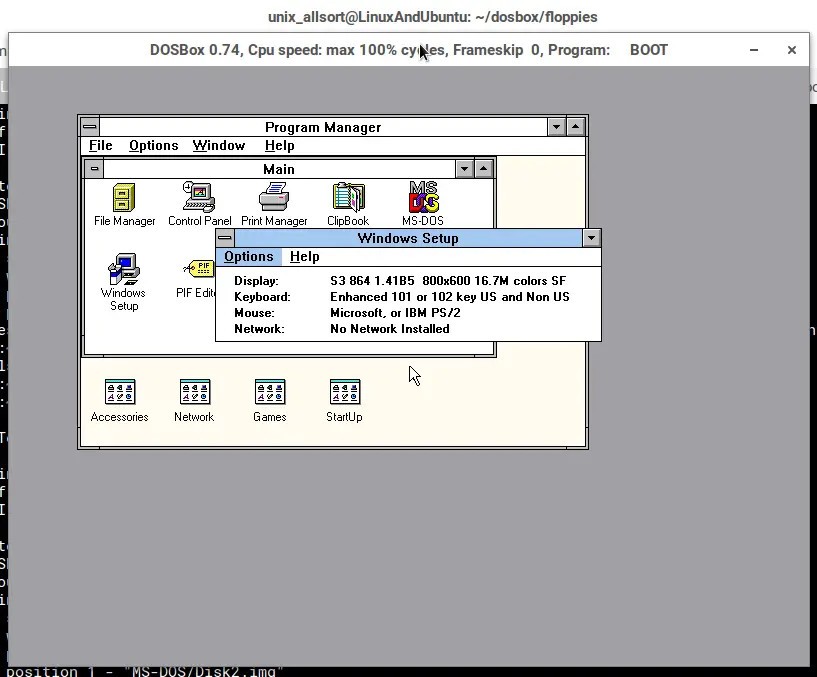The height and width of the screenshot is (677, 817).
Task: Open Program Manager control-menu box
Action: pyautogui.click(x=90, y=127)
